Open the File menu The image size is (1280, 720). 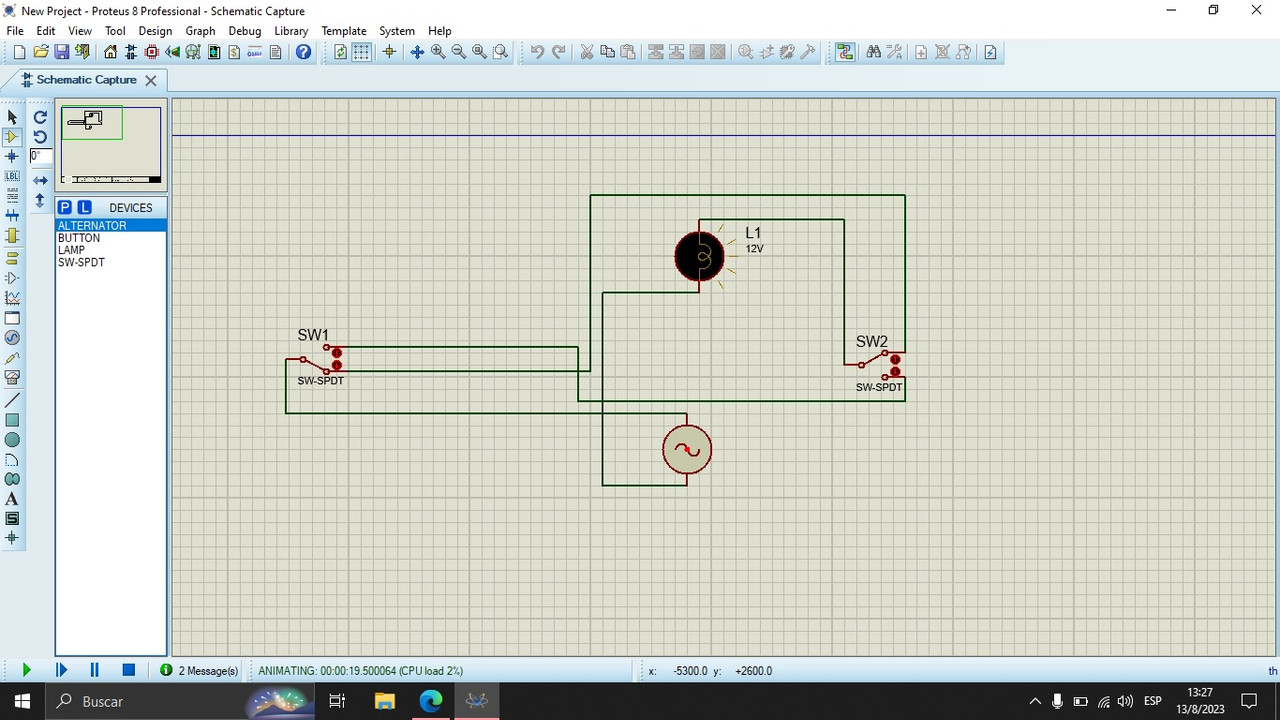pyautogui.click(x=15, y=31)
